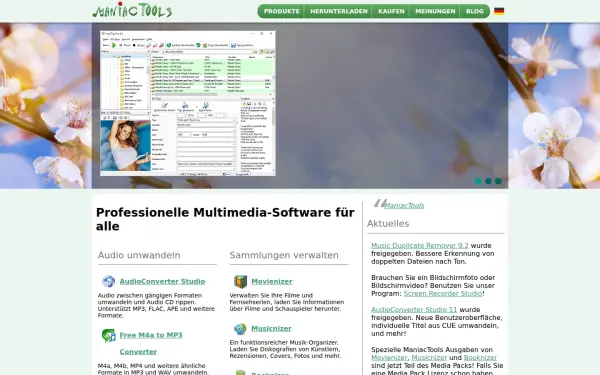This screenshot has width=600, height=375.
Task: Open the HERUNTERLADEN menu item
Action: click(339, 11)
